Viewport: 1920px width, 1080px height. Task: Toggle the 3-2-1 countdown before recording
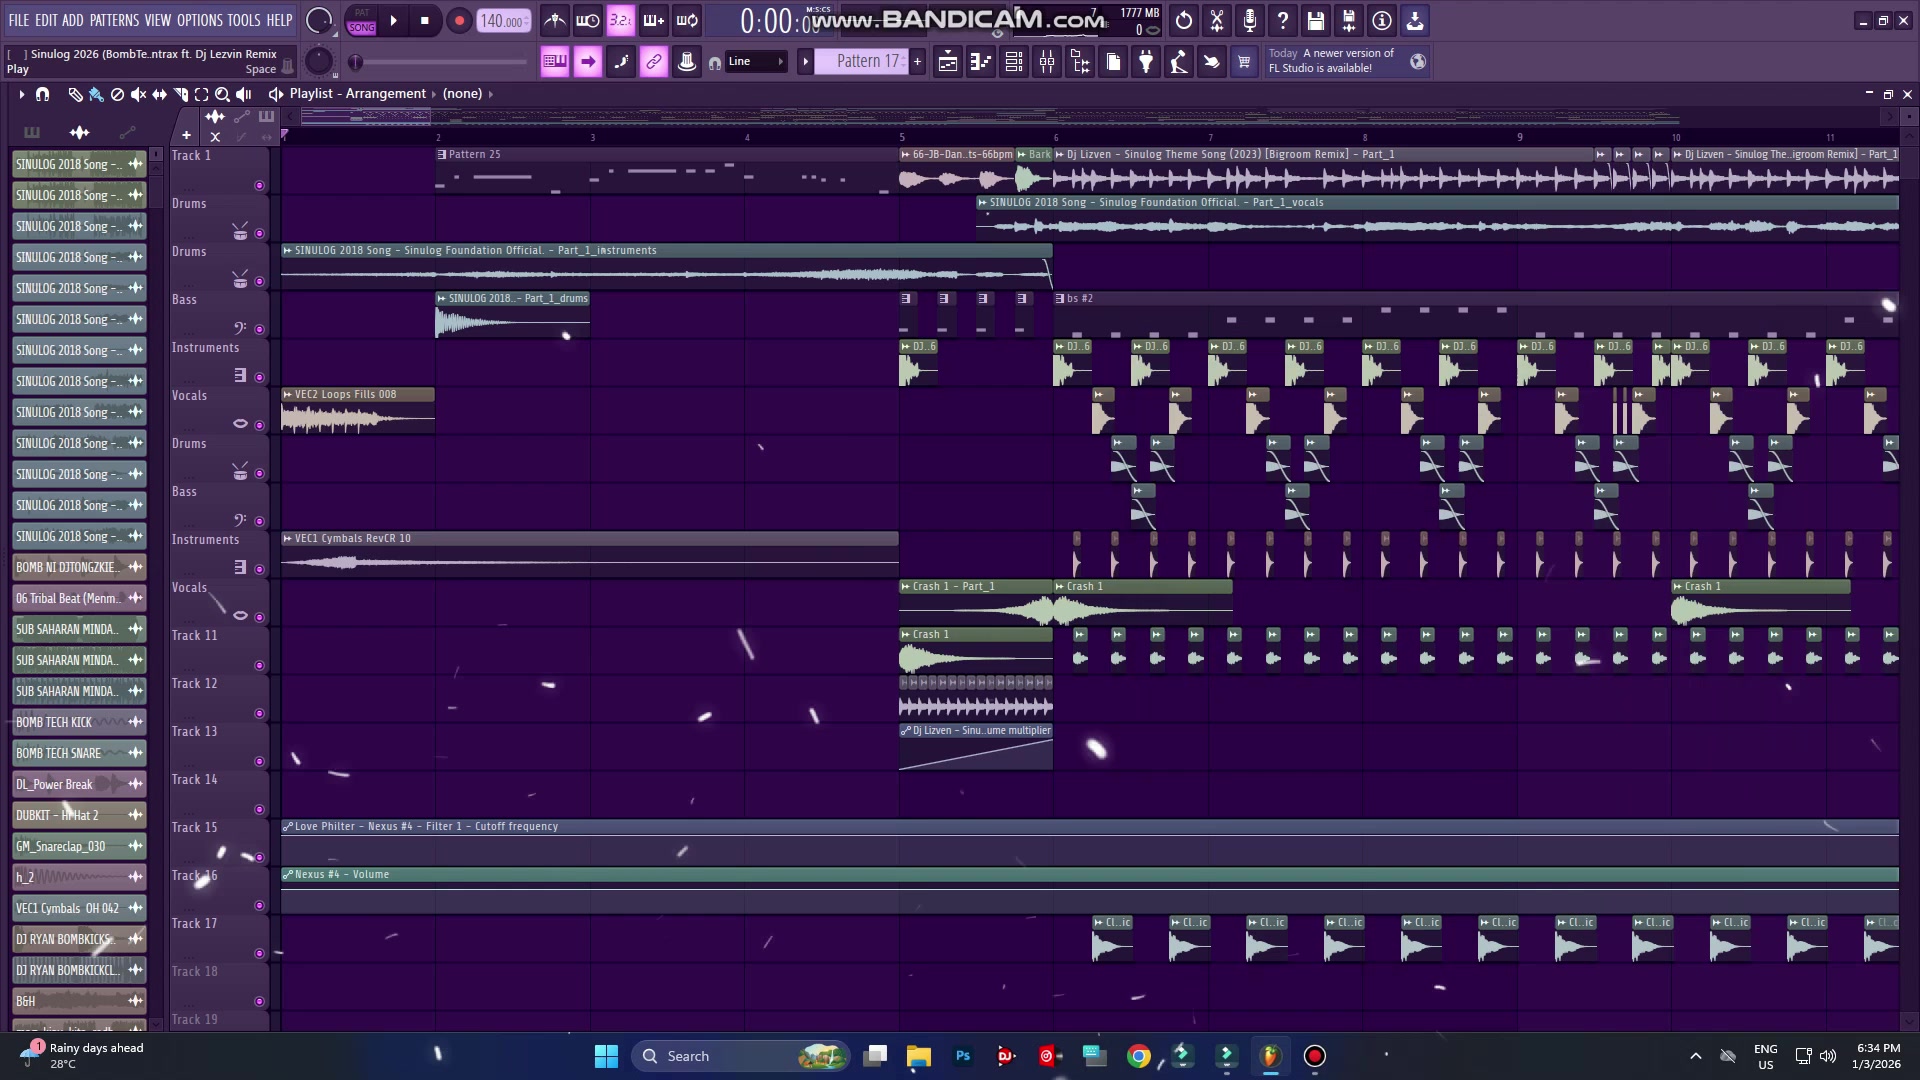(621, 20)
